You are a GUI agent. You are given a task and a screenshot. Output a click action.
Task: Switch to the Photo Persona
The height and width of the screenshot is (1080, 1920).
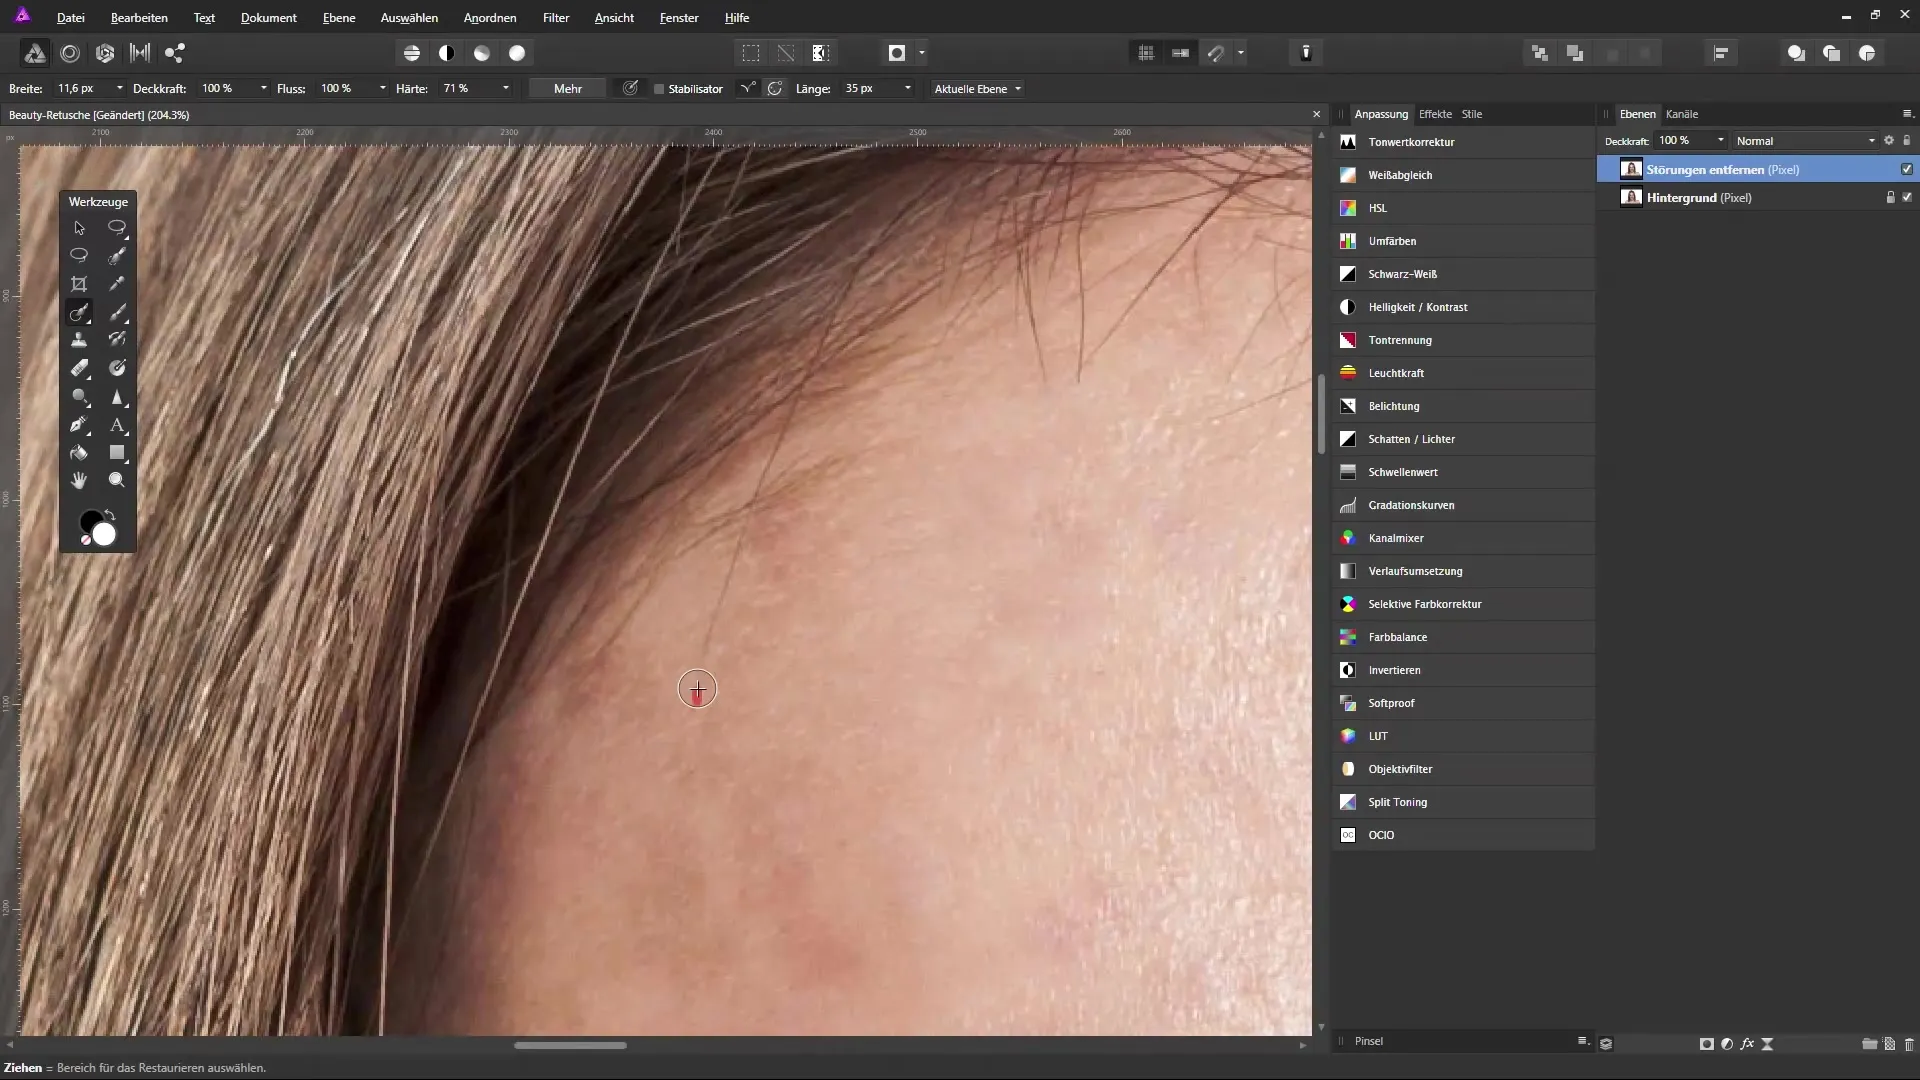coord(35,53)
